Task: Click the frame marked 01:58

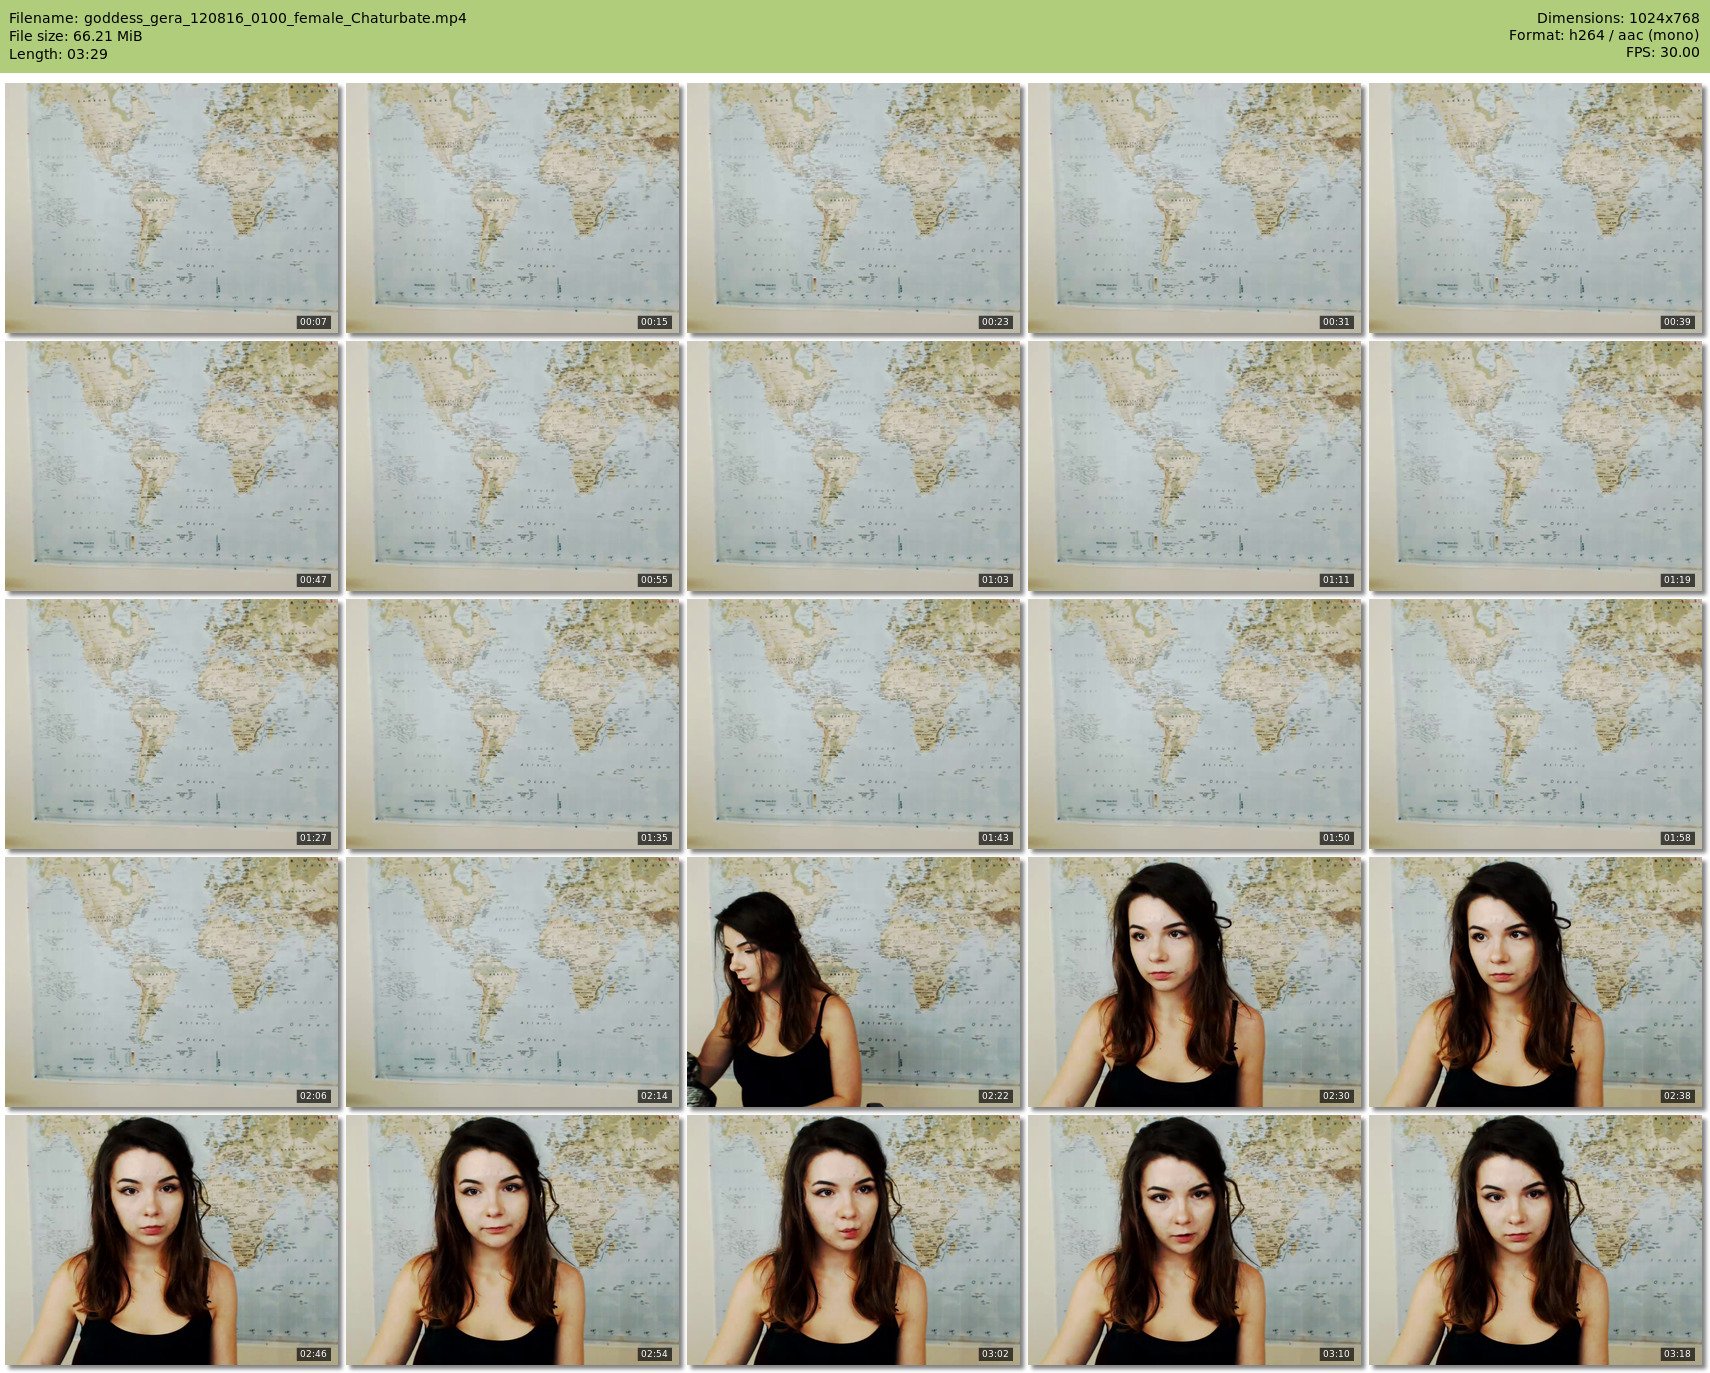Action: click(x=1536, y=723)
